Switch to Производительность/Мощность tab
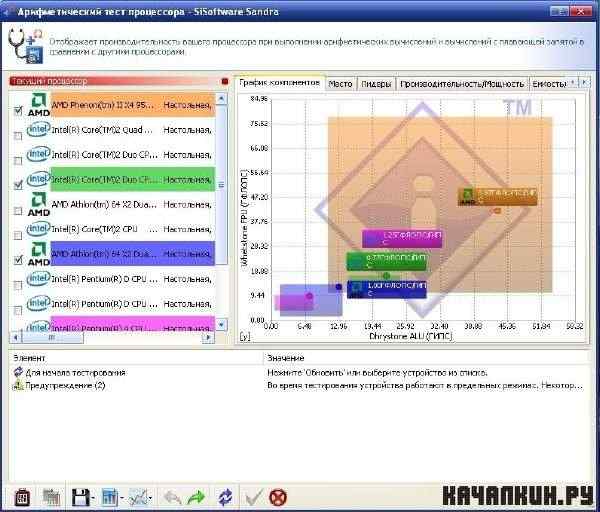Image resolution: width=600 pixels, height=512 pixels. [x=462, y=83]
